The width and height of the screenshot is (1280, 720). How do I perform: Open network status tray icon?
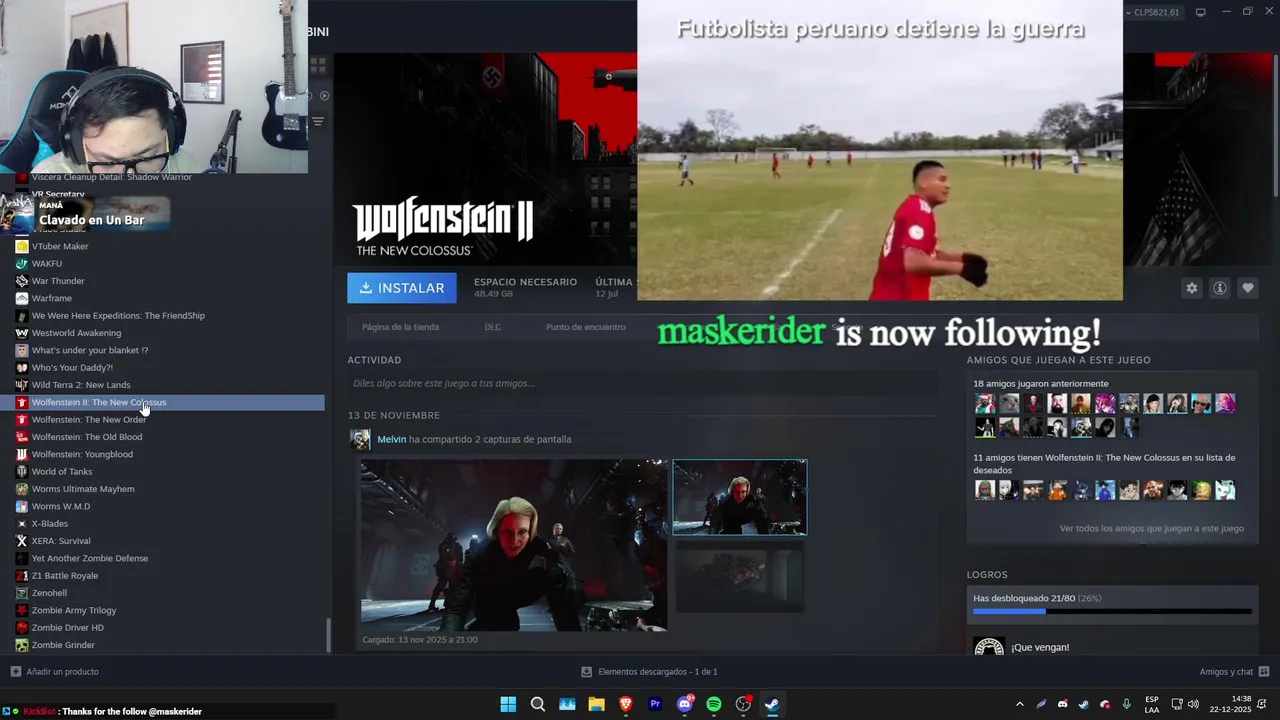click(1178, 704)
